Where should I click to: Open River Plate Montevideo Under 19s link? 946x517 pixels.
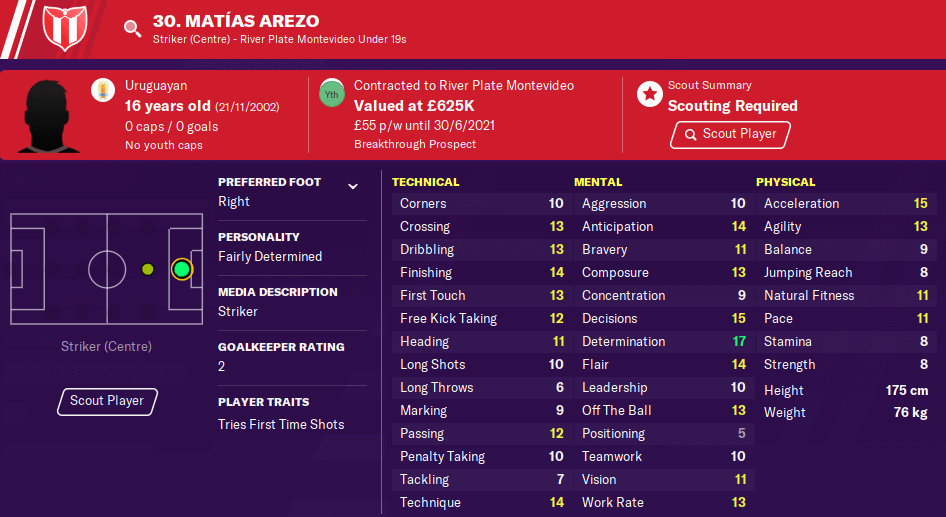coord(323,39)
